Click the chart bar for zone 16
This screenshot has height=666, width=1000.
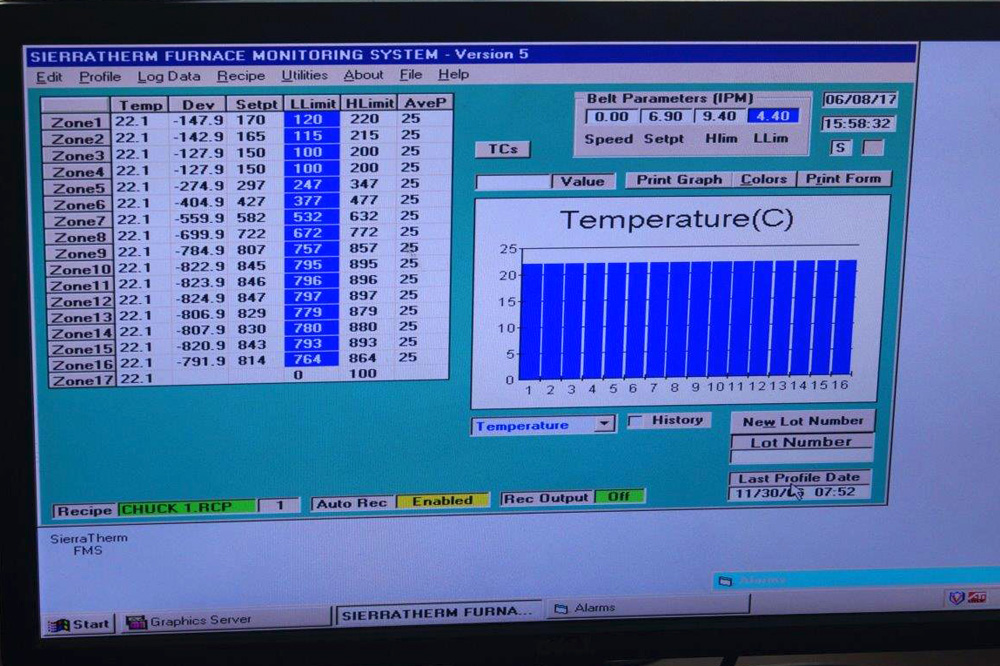coord(846,317)
